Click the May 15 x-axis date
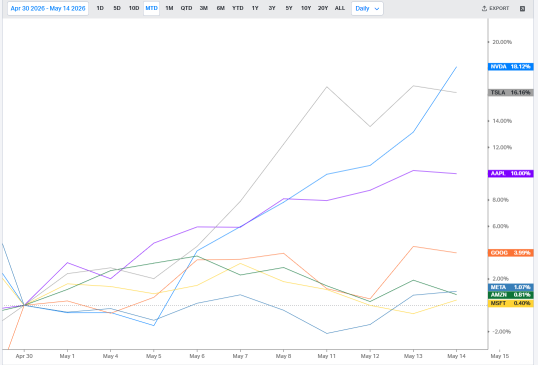Screen dimensions: 538x365 tap(500, 356)
